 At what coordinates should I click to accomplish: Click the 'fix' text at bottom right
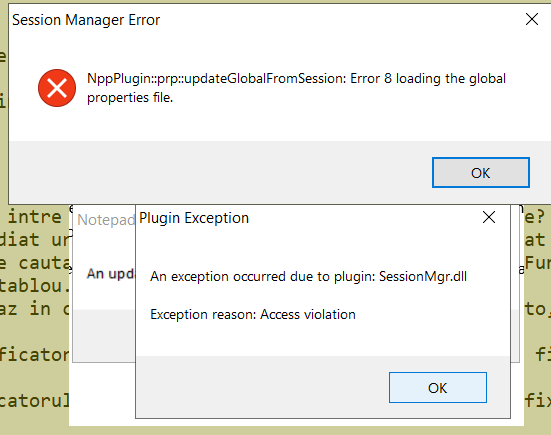(538, 400)
